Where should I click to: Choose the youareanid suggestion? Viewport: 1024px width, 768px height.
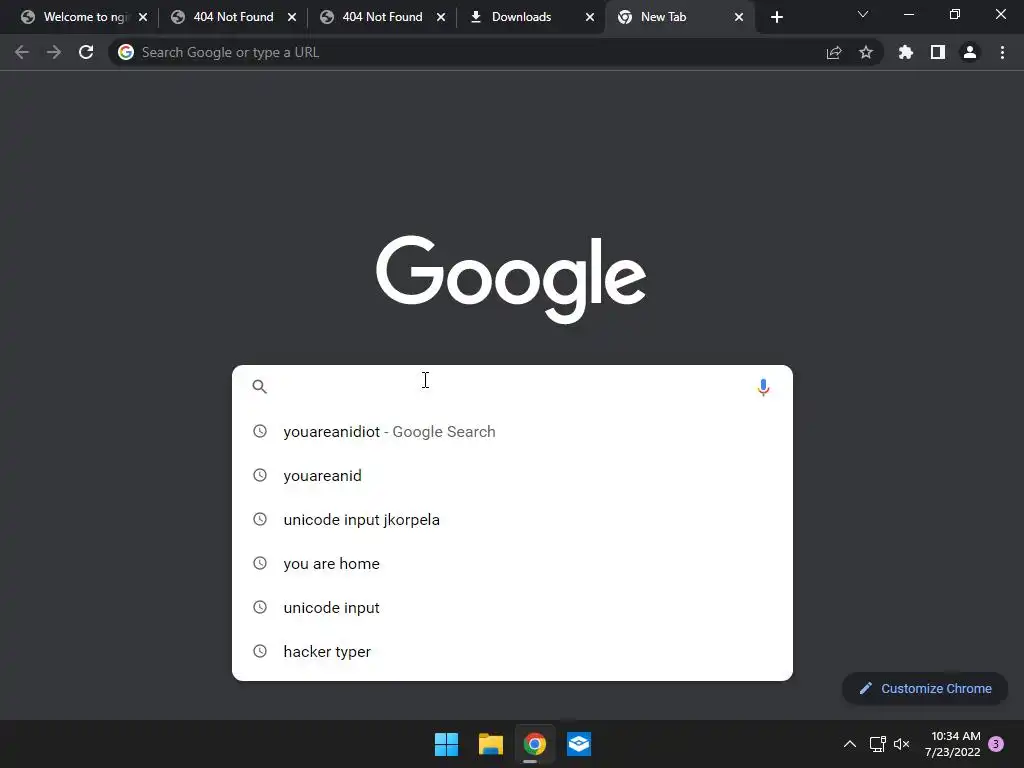click(512, 475)
